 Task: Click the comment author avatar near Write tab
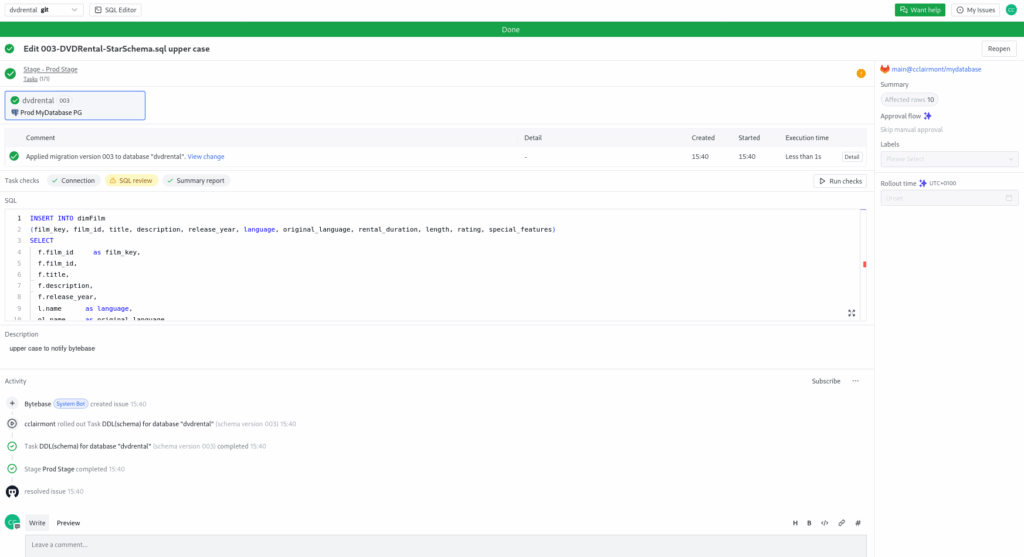pos(12,522)
